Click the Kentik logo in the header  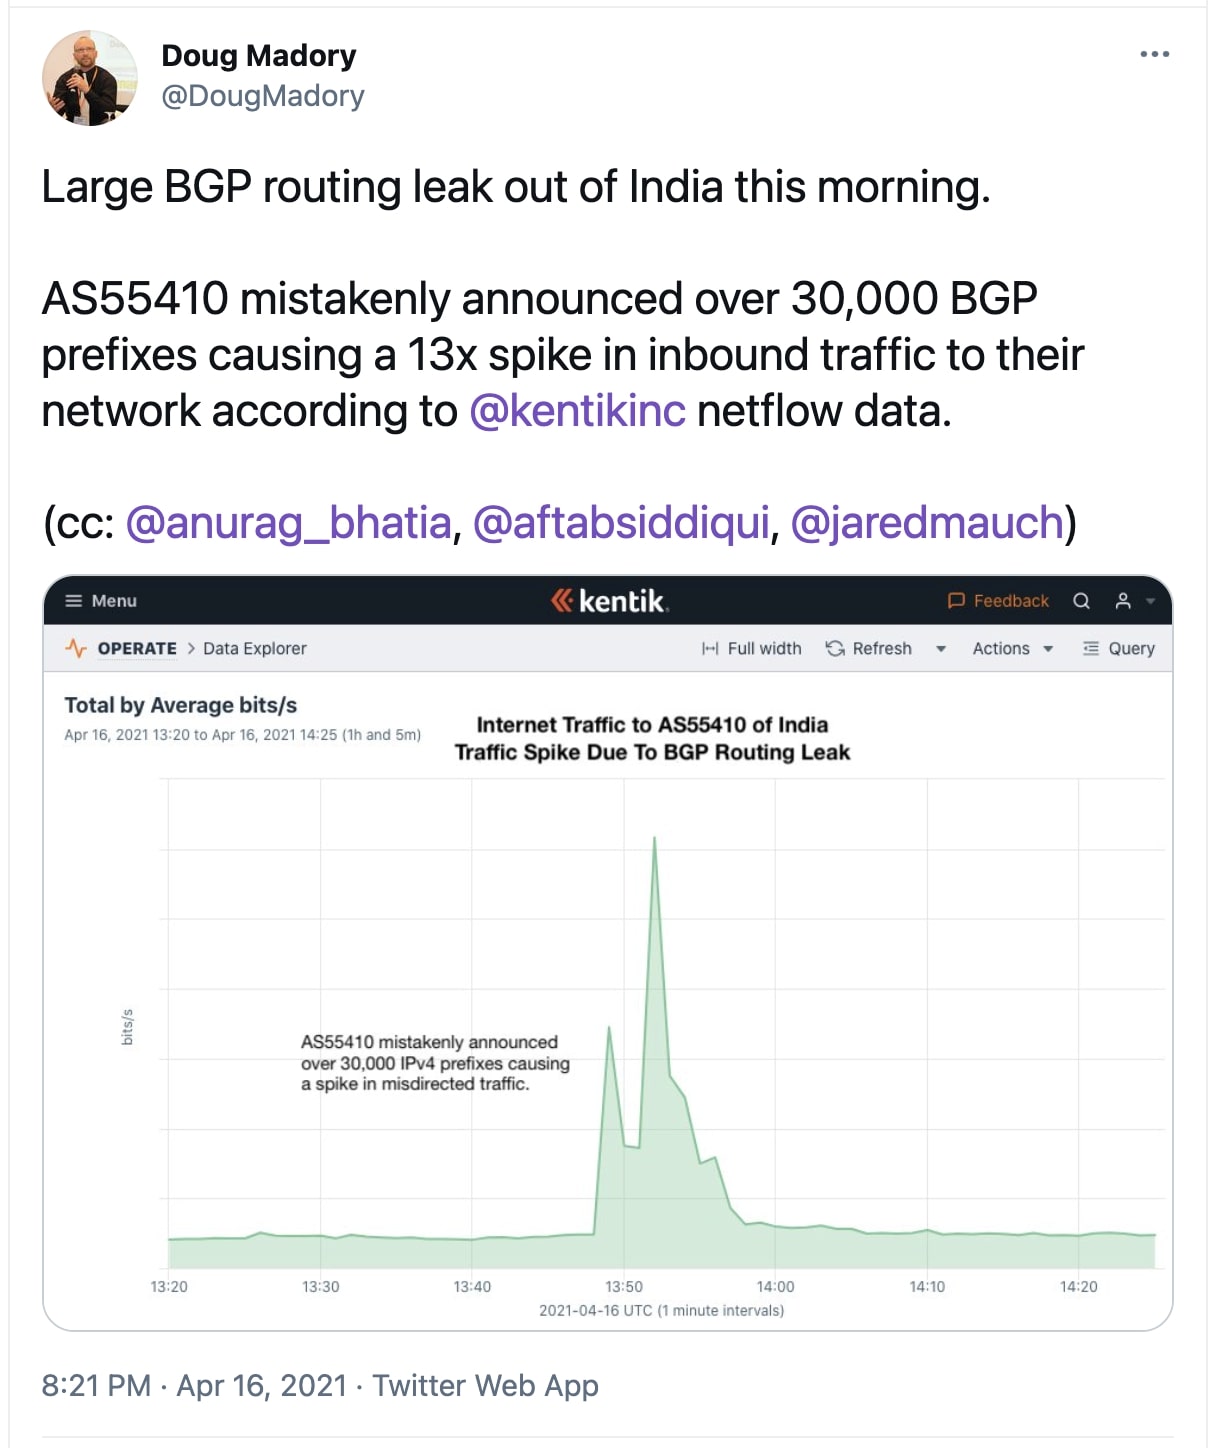point(609,601)
